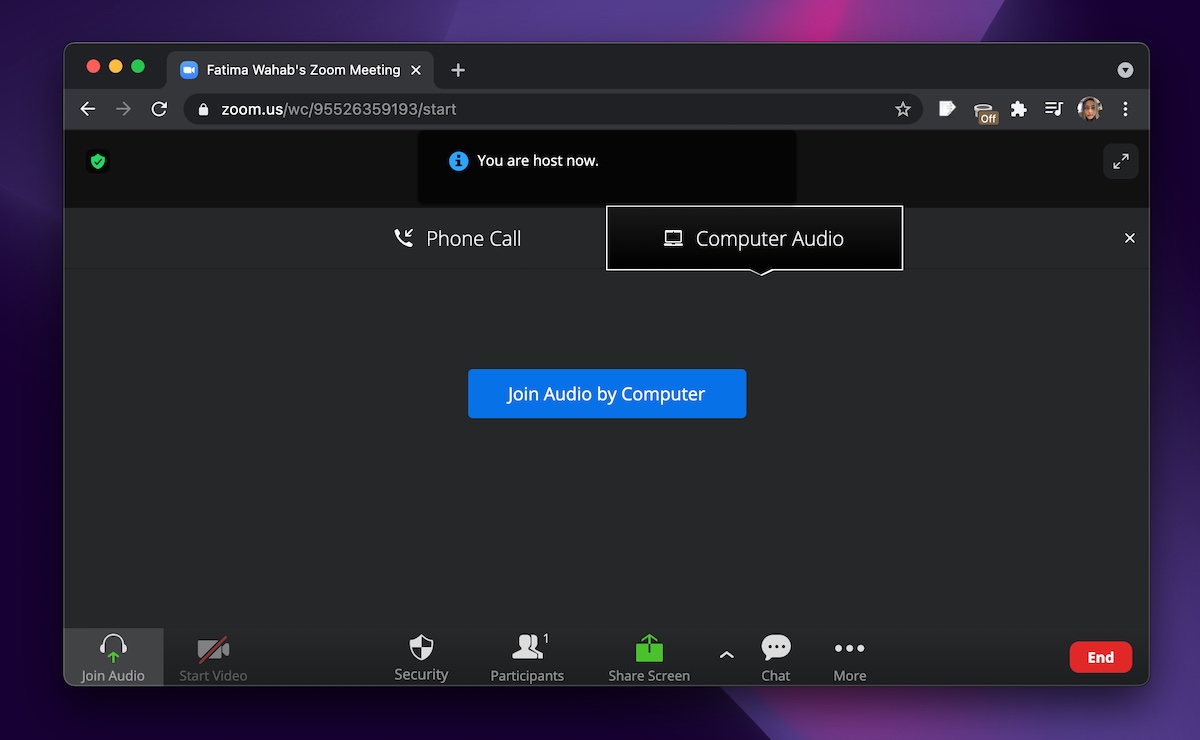Select the Fatima Wahab's Zoom Meeting tab
Screen dimensions: 1200x740
click(x=300, y=70)
